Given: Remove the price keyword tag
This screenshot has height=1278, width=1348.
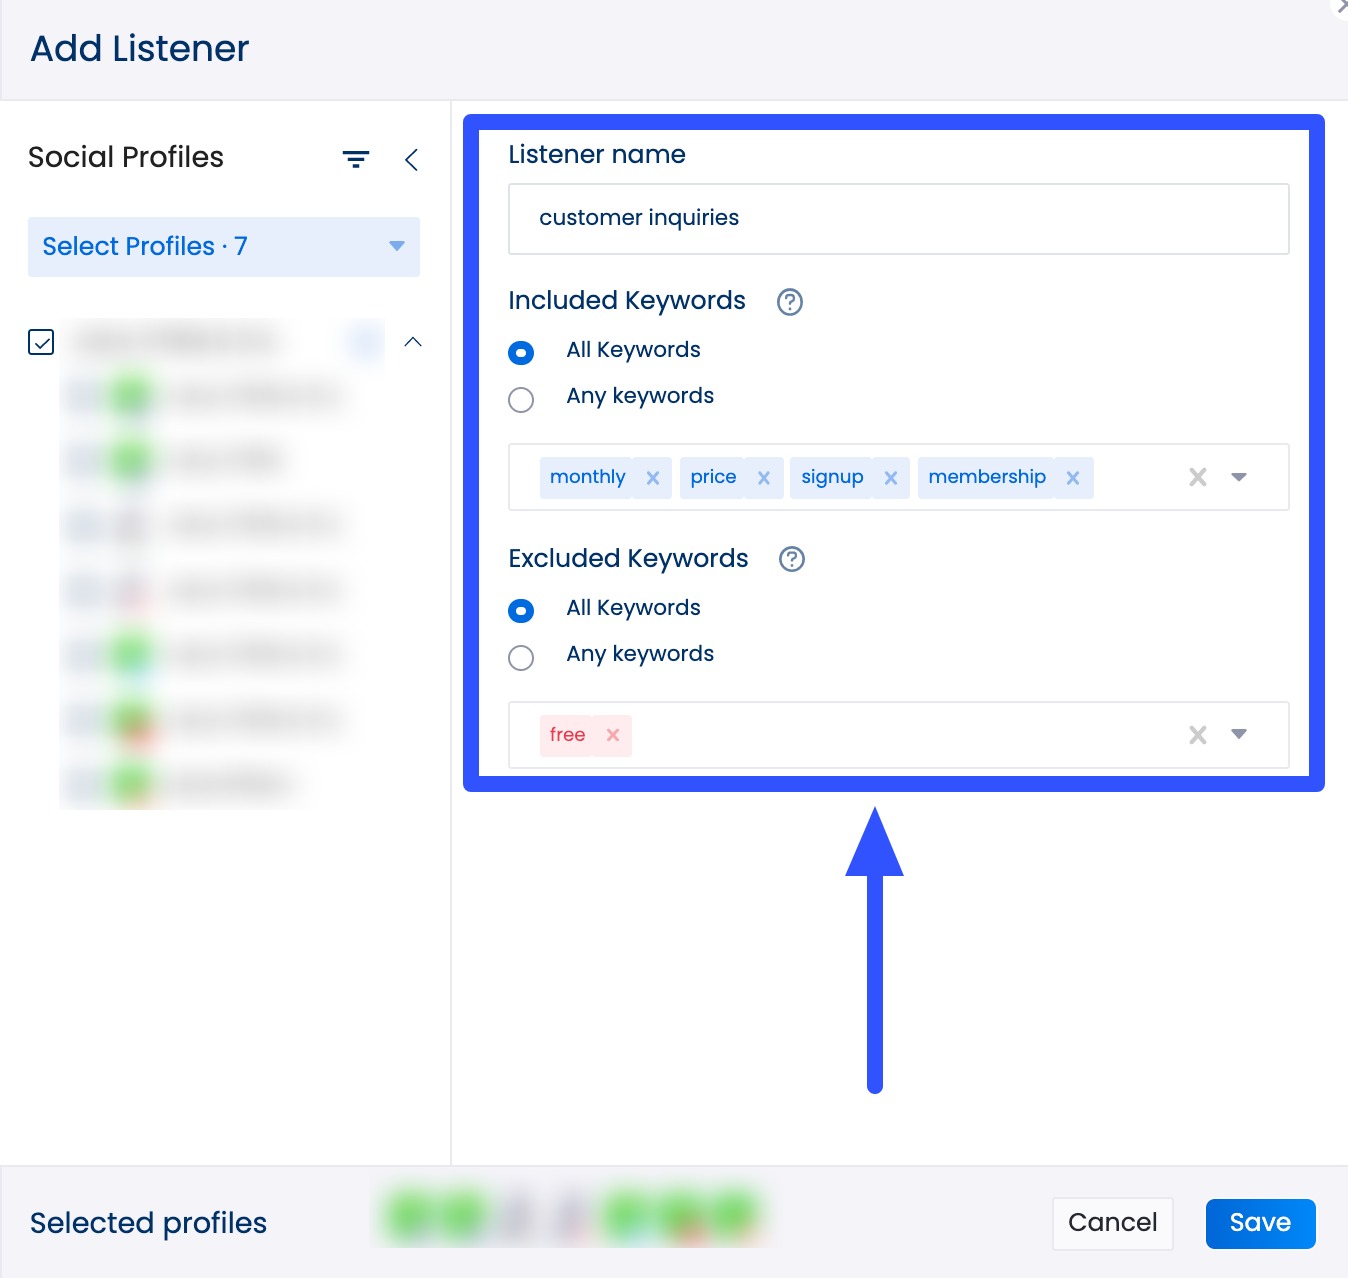Looking at the screenshot, I should coord(764,478).
